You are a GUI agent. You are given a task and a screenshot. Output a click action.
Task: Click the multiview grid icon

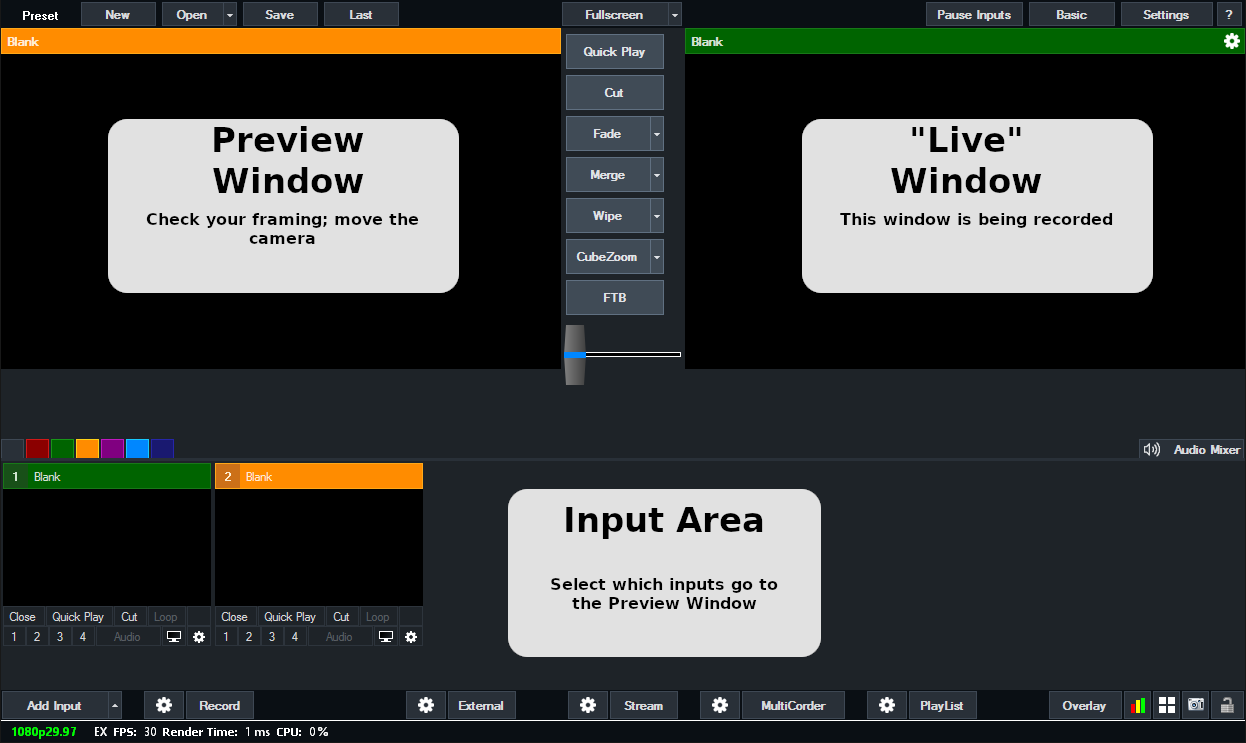[1167, 705]
